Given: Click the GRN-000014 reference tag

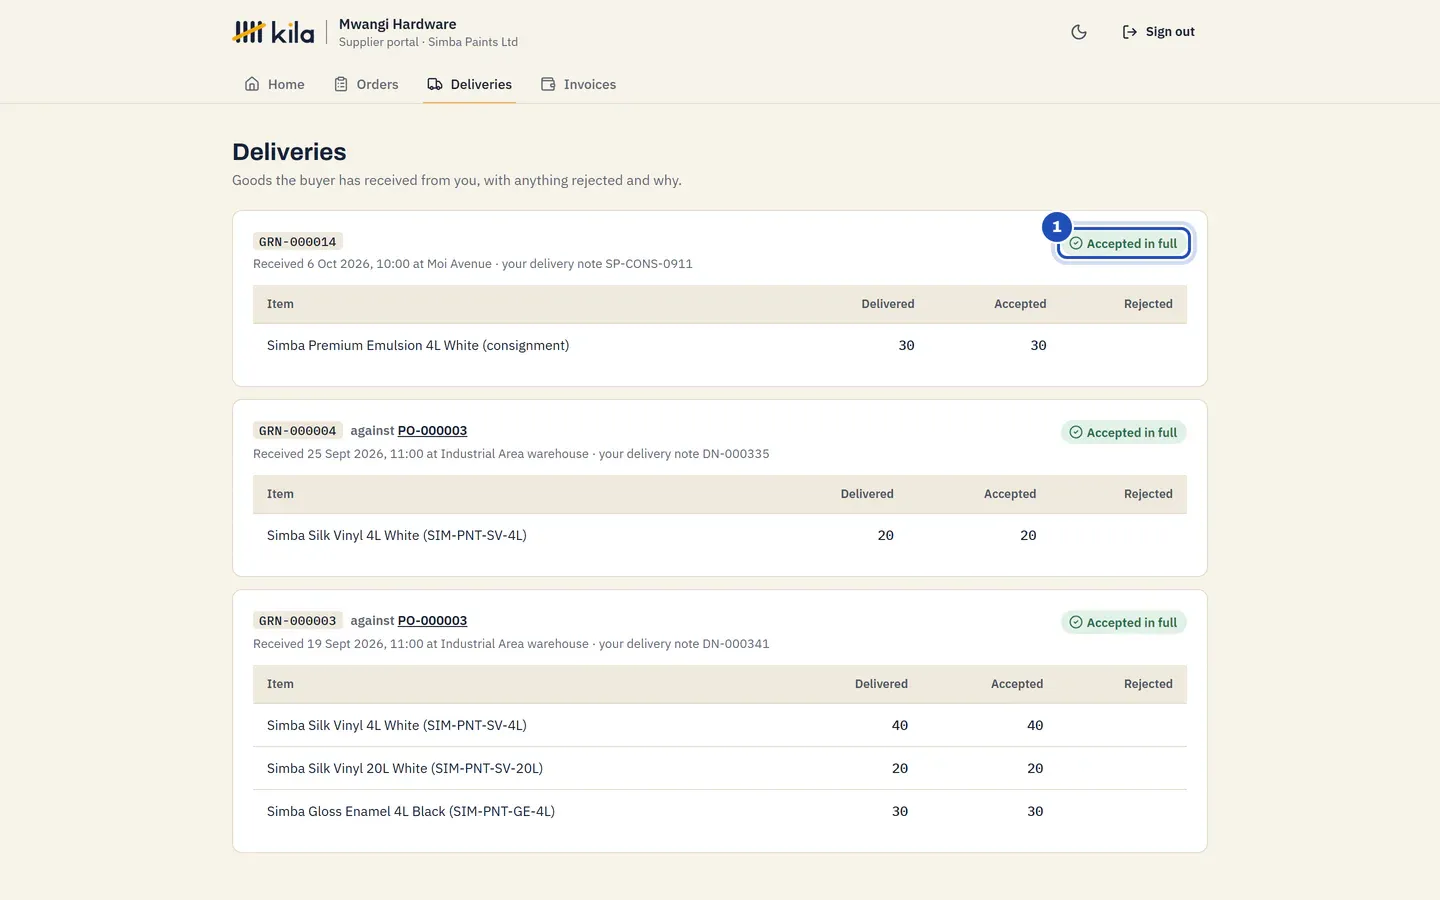Looking at the screenshot, I should pos(298,242).
